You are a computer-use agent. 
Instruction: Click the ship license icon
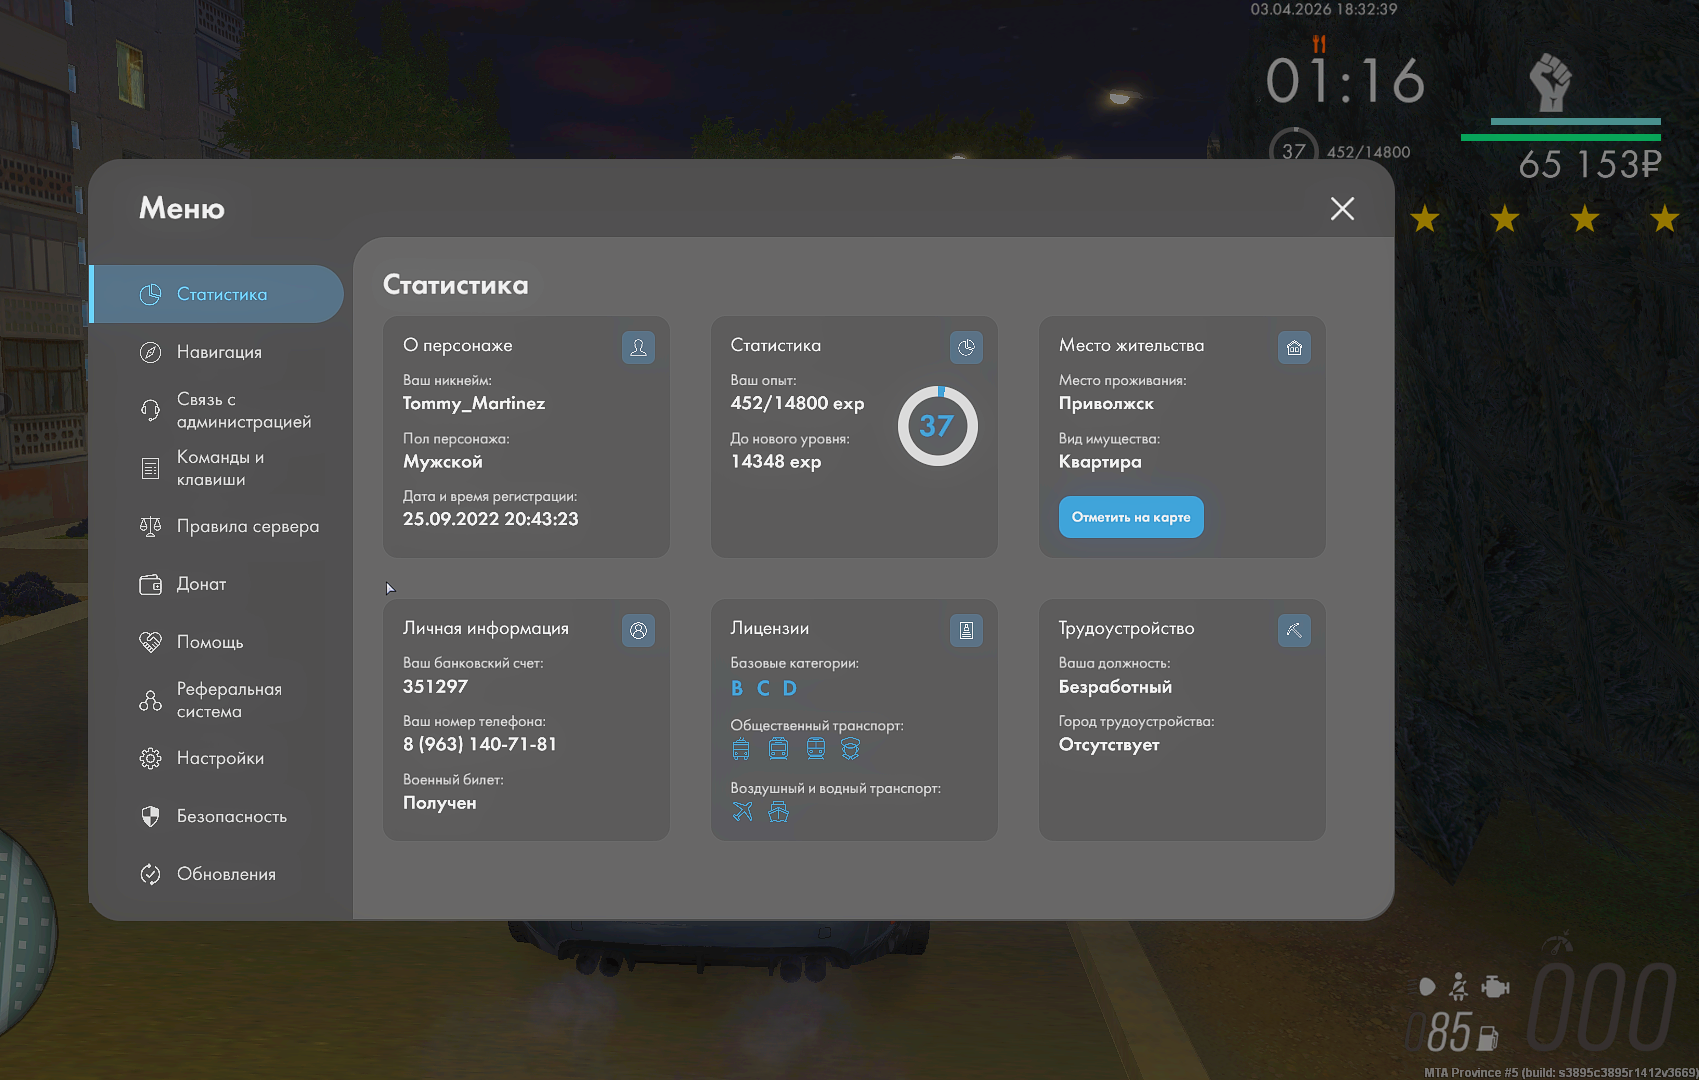tap(778, 812)
